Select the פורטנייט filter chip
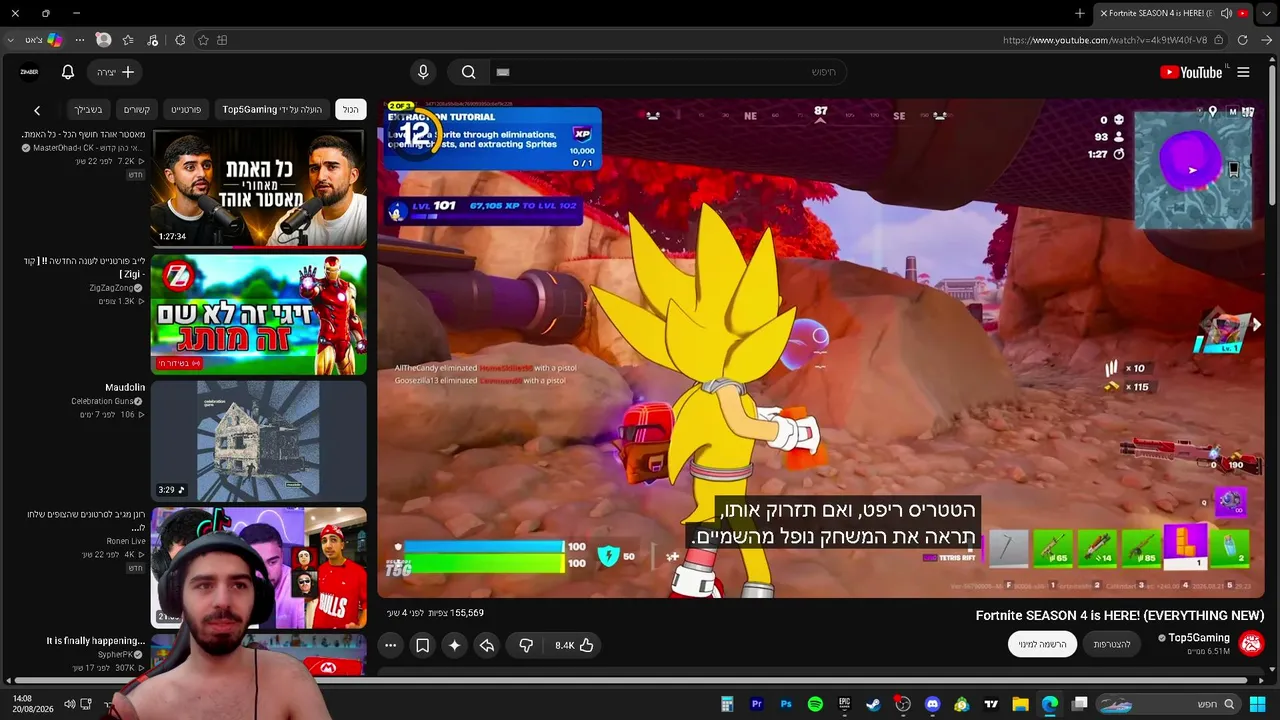This screenshot has width=1280, height=720. (186, 109)
